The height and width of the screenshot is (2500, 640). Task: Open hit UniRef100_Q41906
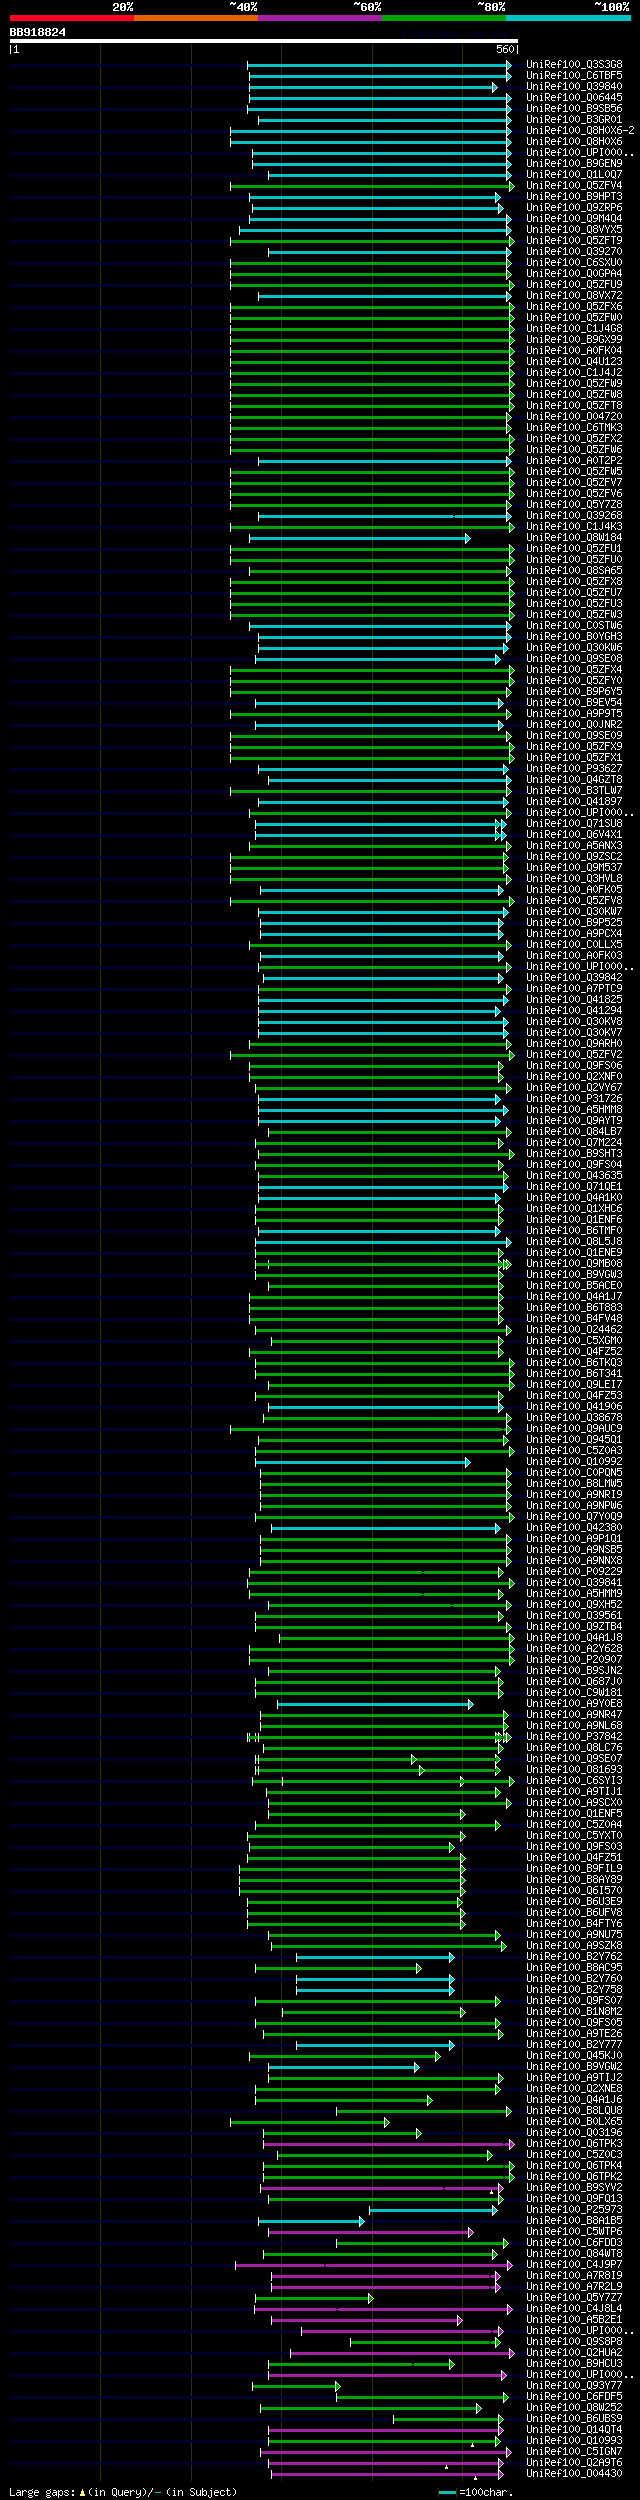pos(574,1407)
